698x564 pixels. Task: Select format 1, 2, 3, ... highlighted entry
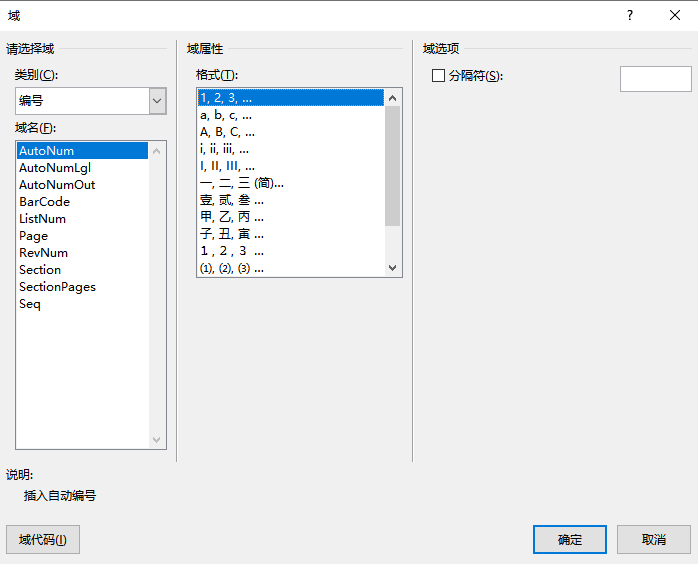(291, 97)
